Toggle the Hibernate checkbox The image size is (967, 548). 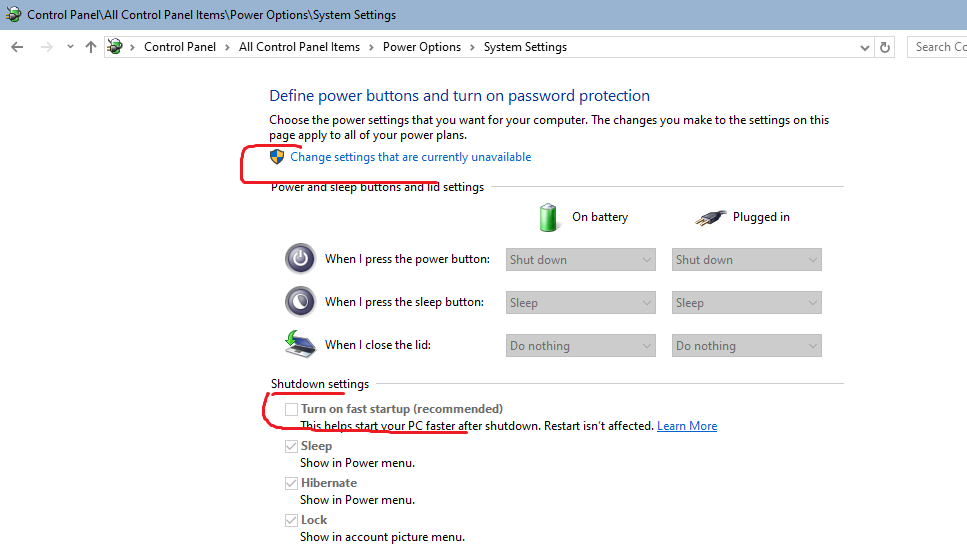291,483
